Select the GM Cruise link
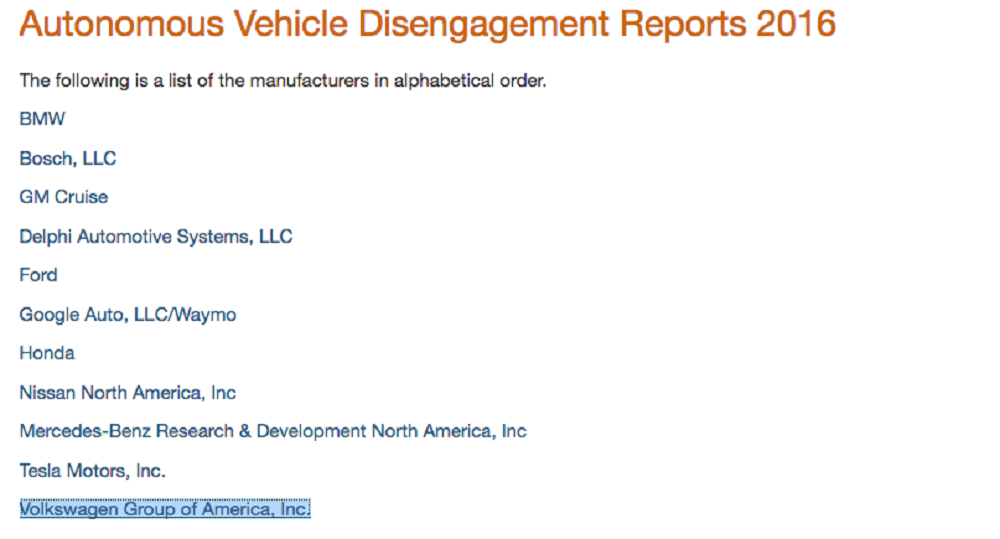 (64, 197)
